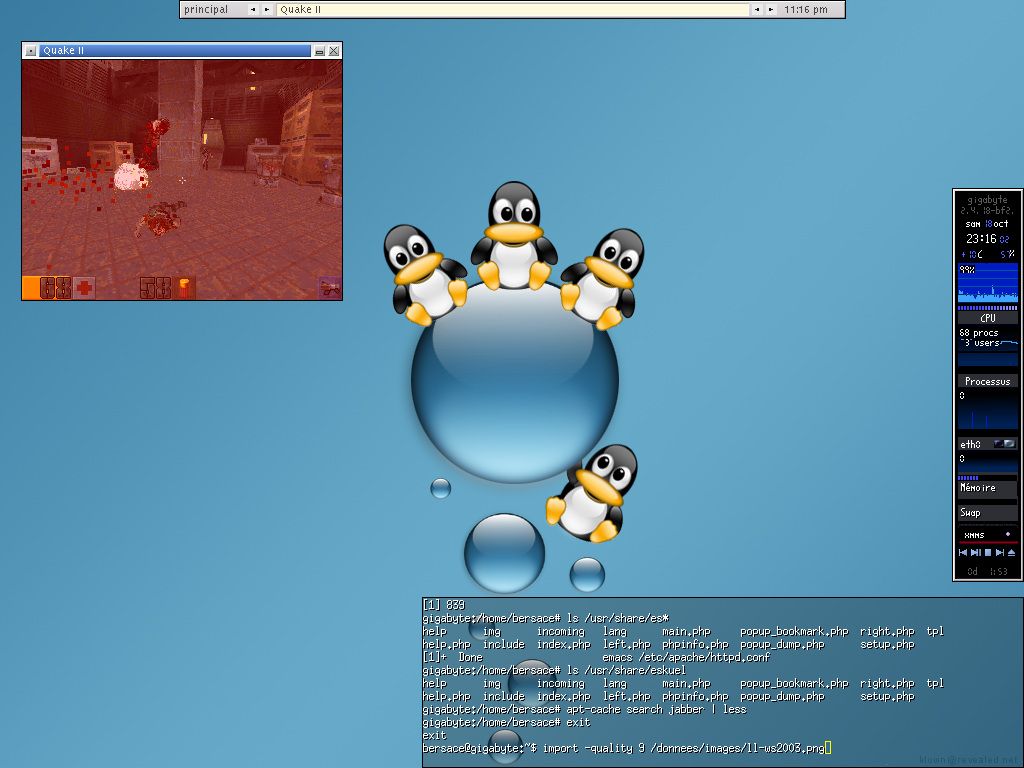1024x768 pixels.
Task: Click the xmms status LED dot
Action: coord(1008,534)
